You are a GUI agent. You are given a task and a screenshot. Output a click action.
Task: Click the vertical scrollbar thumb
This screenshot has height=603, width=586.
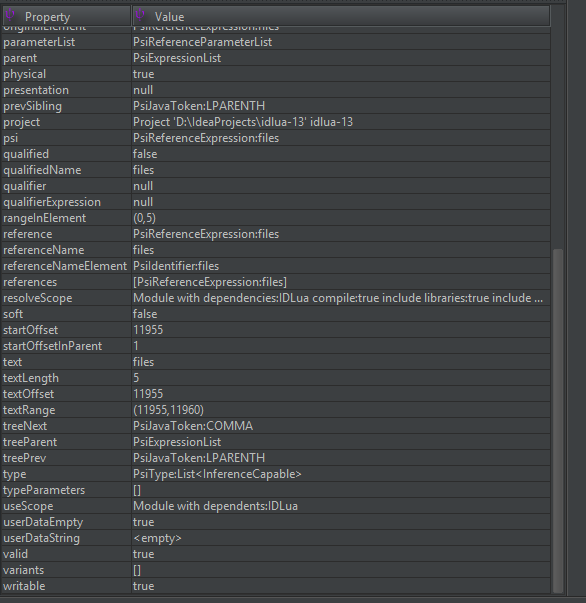(558, 421)
